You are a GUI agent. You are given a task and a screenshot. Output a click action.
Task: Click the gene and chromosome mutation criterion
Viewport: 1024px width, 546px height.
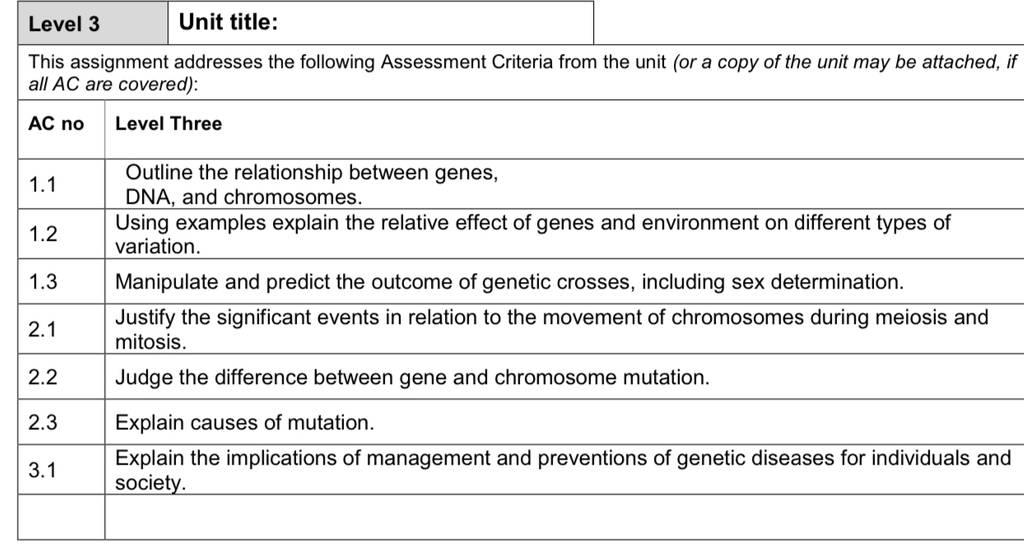[412, 377]
